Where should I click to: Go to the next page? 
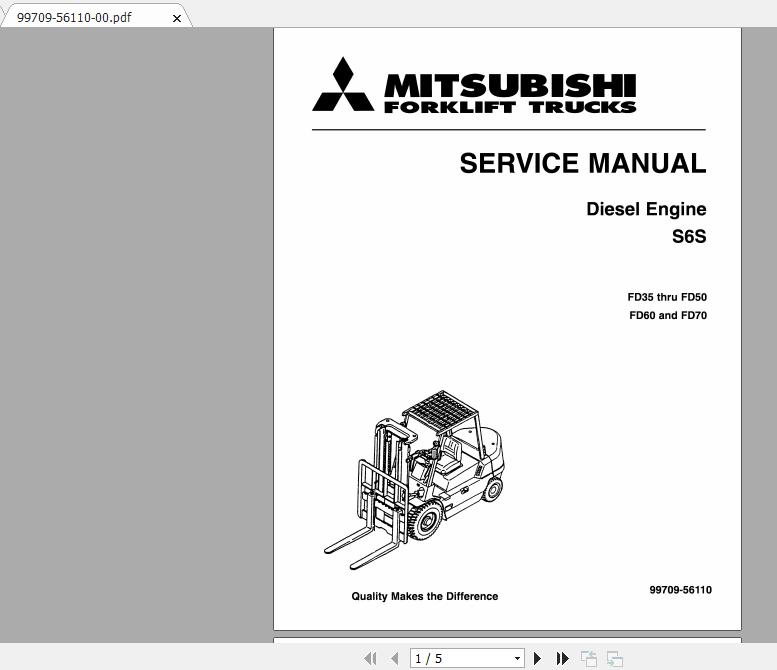tap(537, 659)
